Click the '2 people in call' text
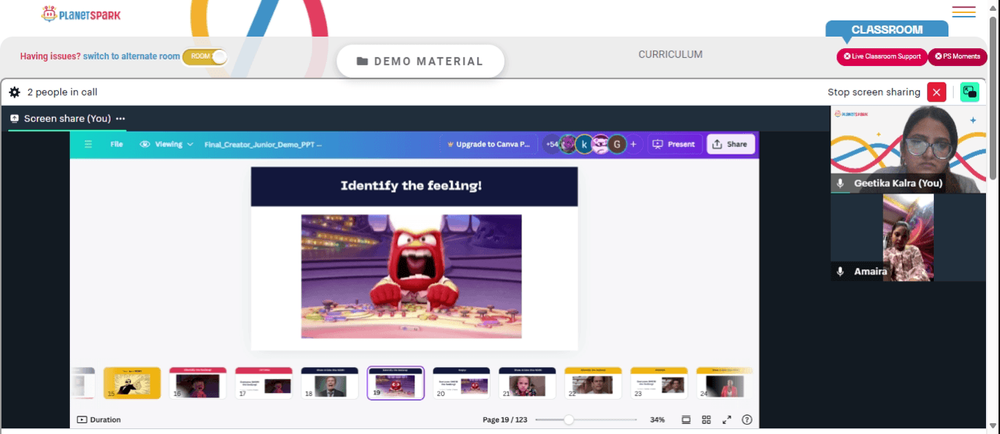This screenshot has width=1000, height=434. pos(62,92)
